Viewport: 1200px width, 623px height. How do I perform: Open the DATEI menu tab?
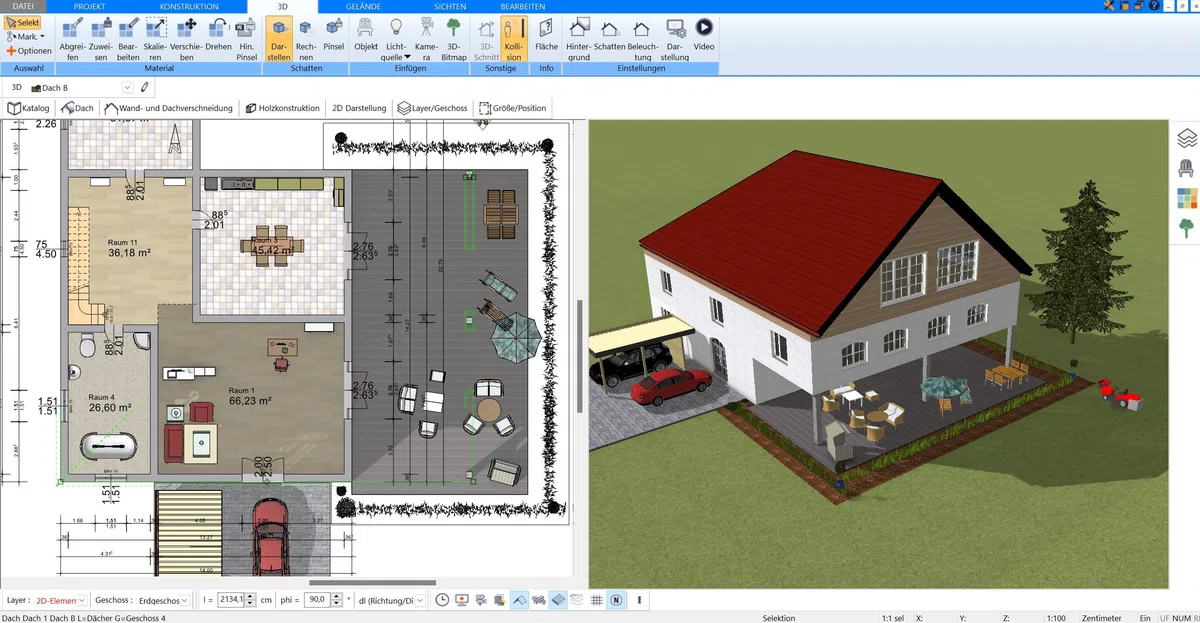23,6
